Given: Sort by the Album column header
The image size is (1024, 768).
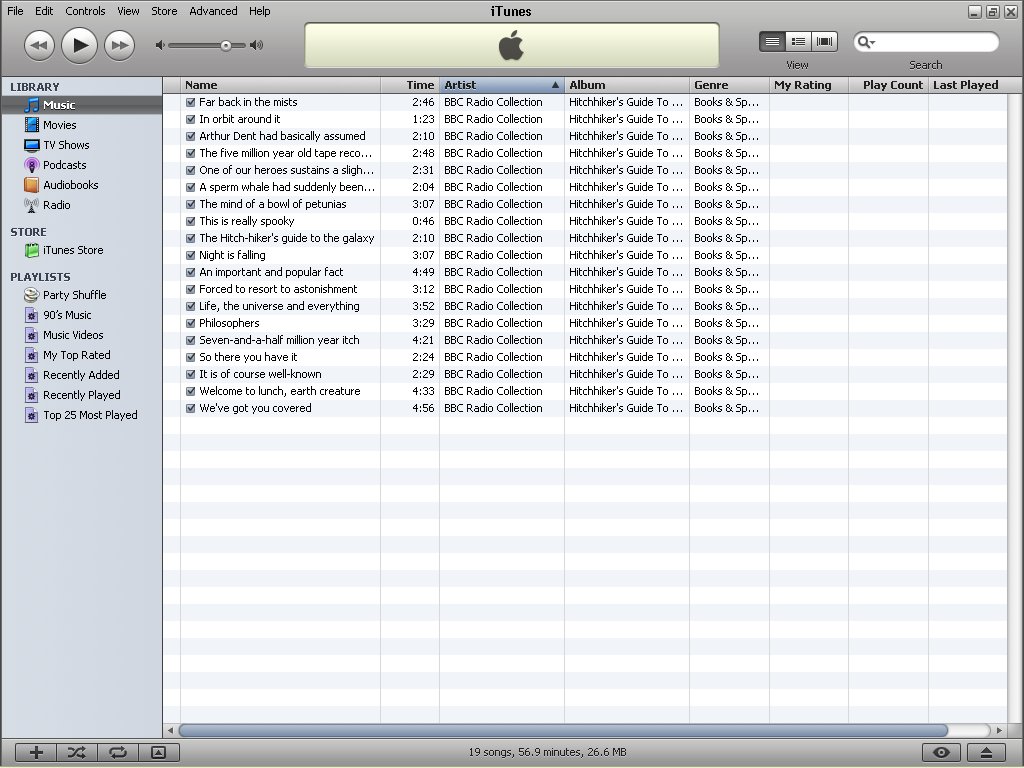Looking at the screenshot, I should [x=626, y=85].
